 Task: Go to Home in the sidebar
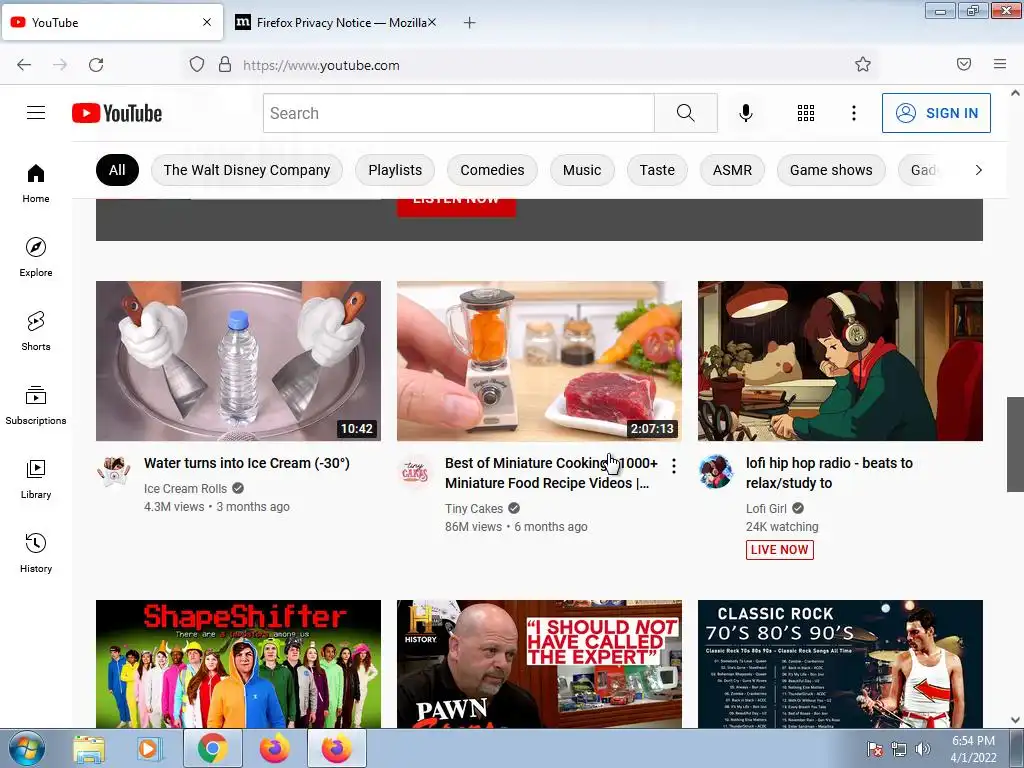click(36, 183)
